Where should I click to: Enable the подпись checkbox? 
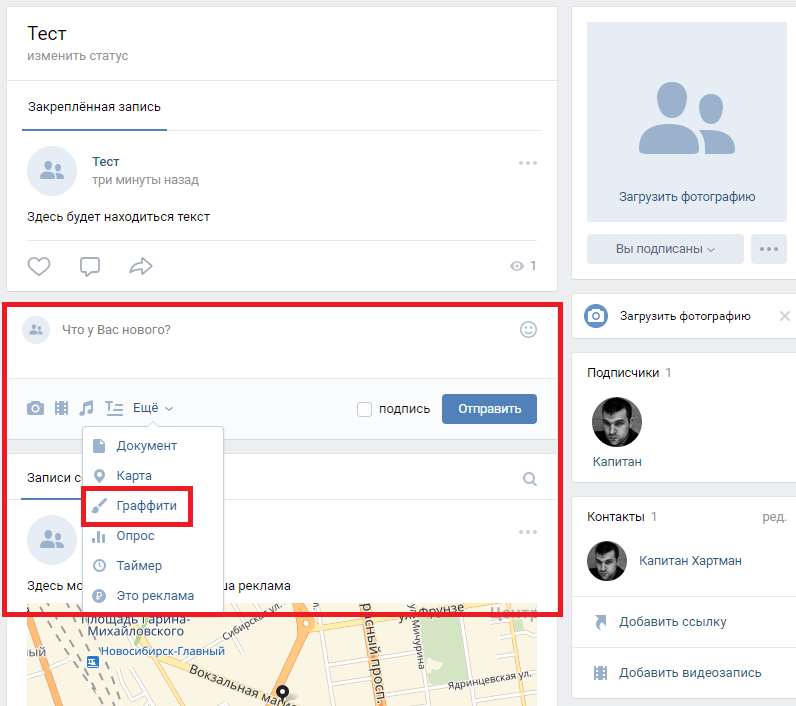point(365,409)
